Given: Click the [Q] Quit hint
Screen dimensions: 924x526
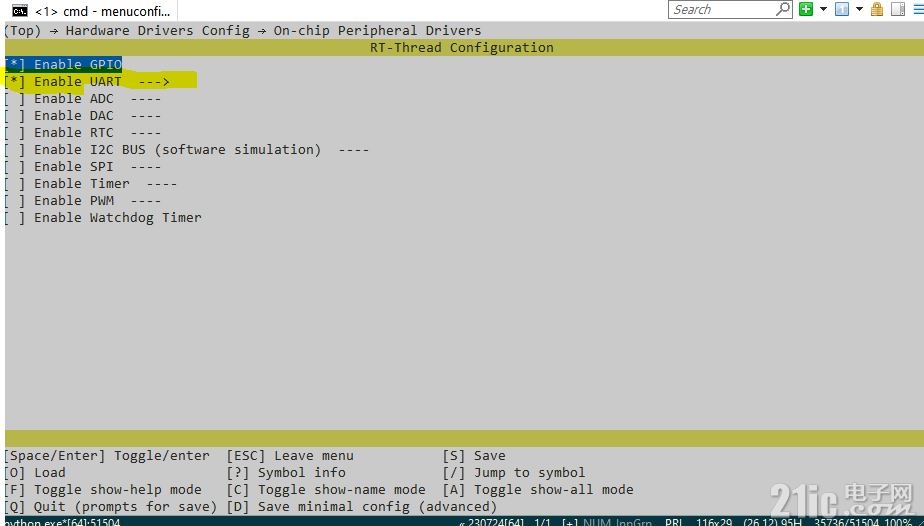Looking at the screenshot, I should (x=111, y=507).
